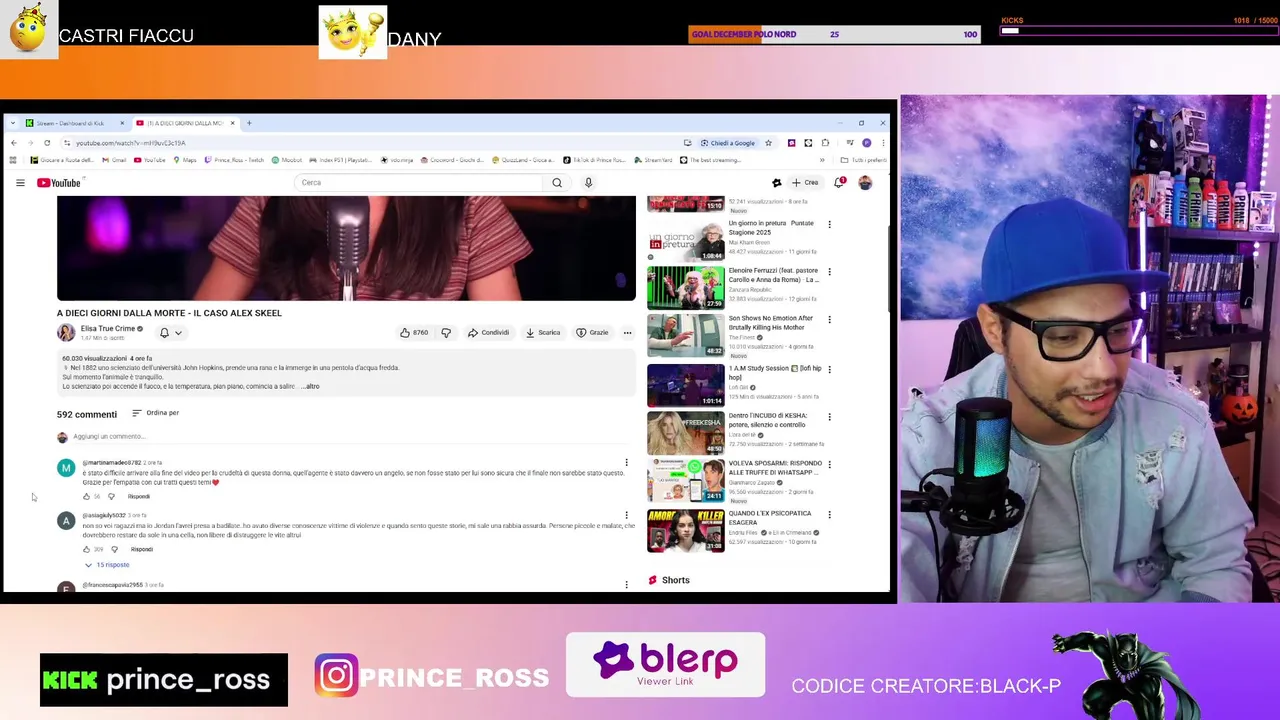This screenshot has height=720, width=1280.
Task: Open options for 1 A.M Study Session
Action: coord(829,370)
